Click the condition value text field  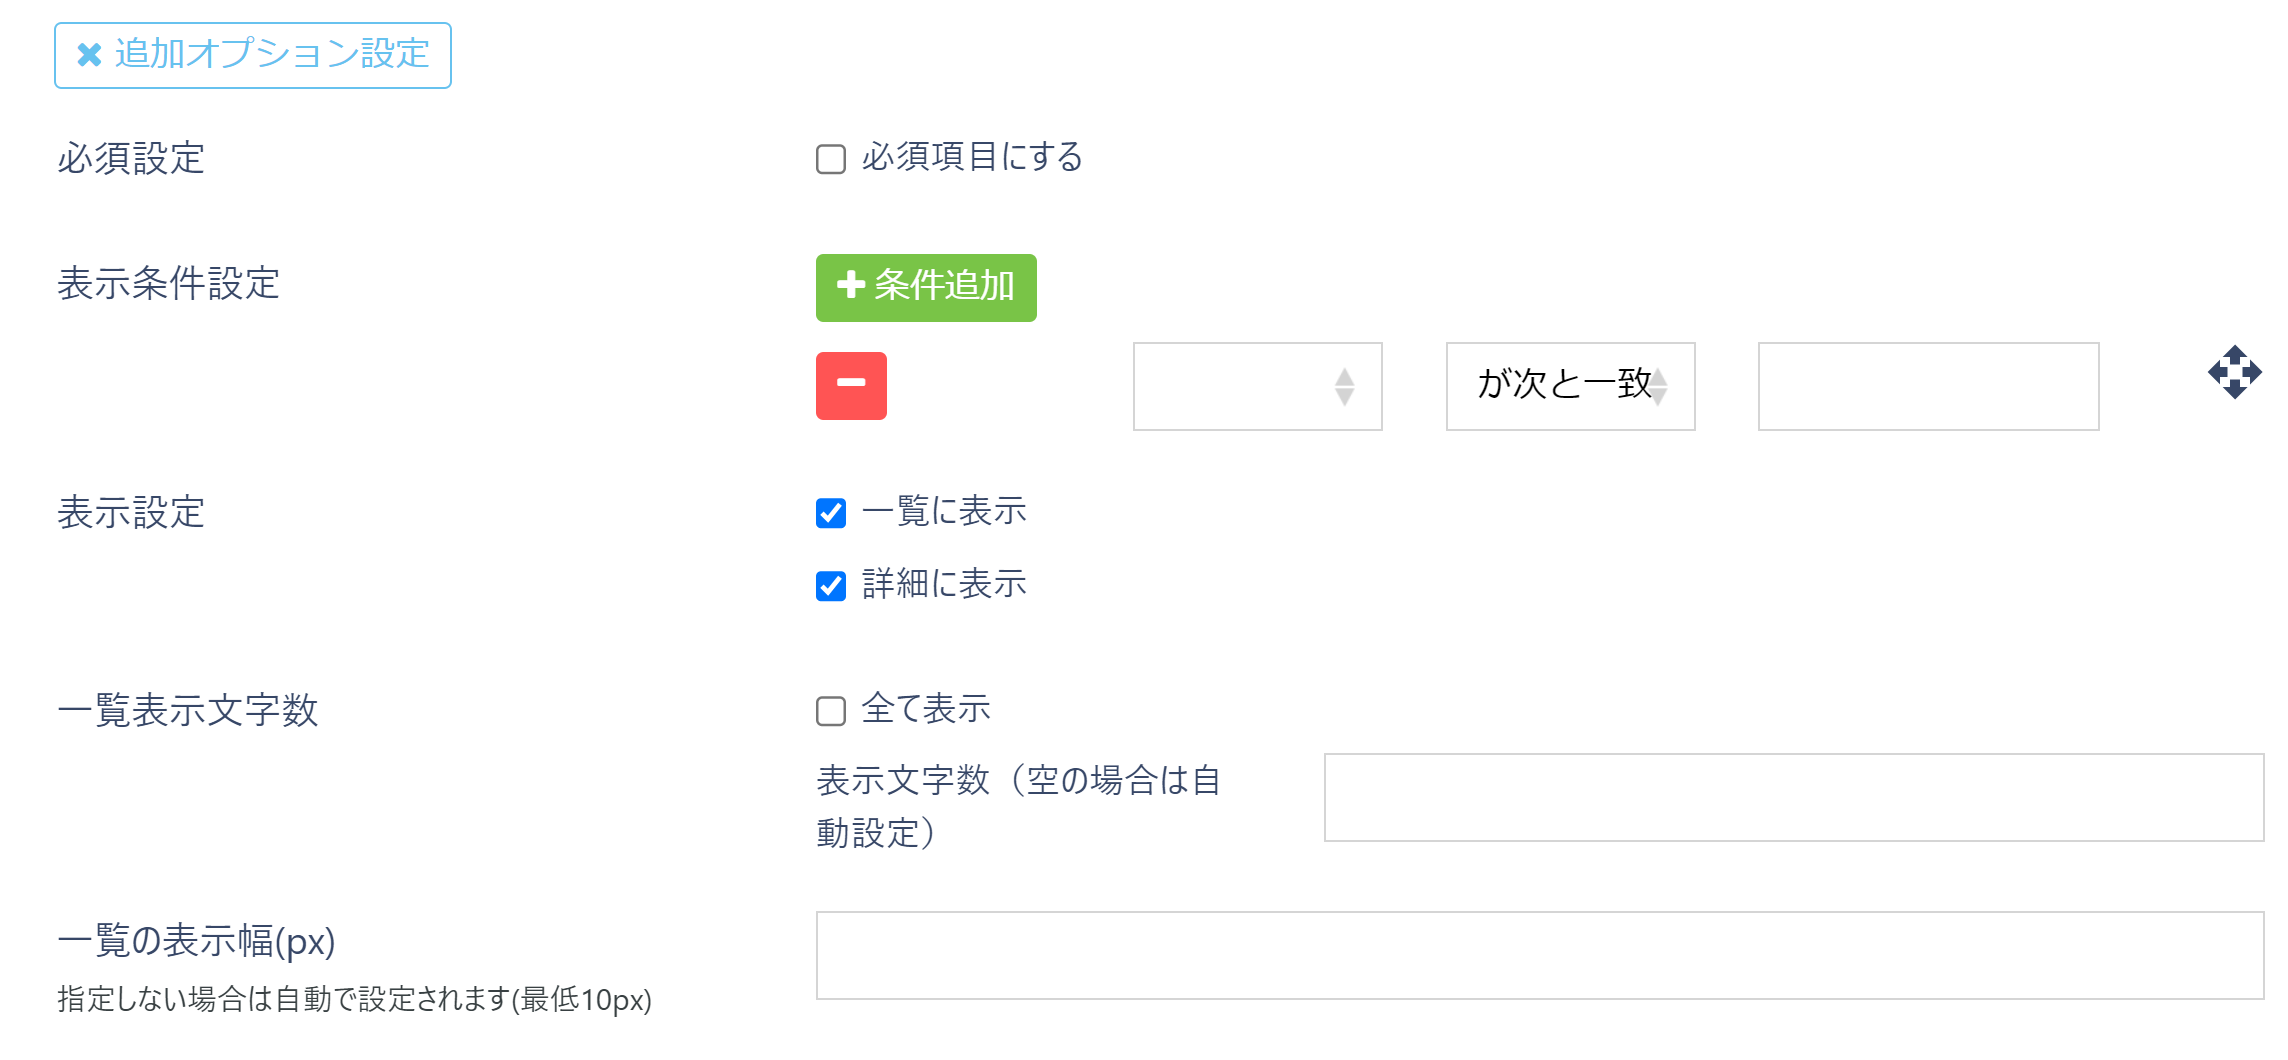coord(1928,387)
